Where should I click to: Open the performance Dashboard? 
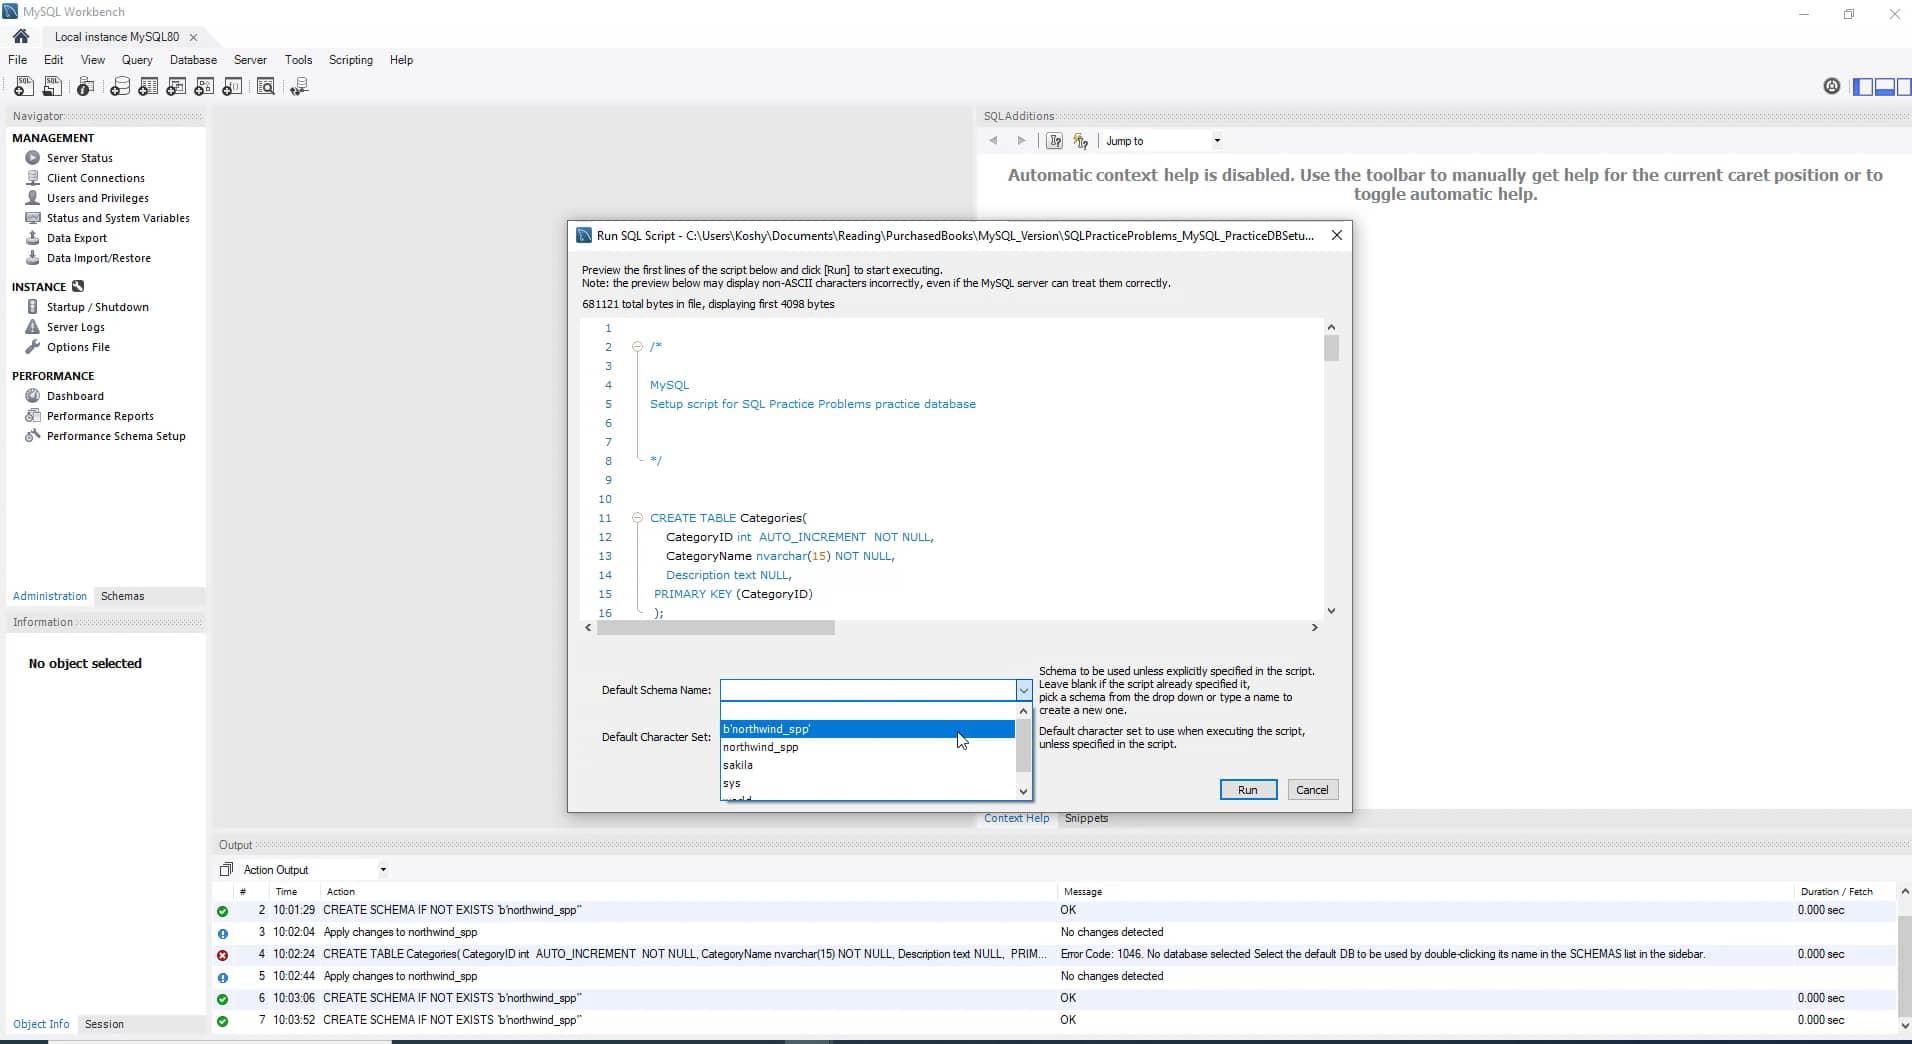[75, 396]
